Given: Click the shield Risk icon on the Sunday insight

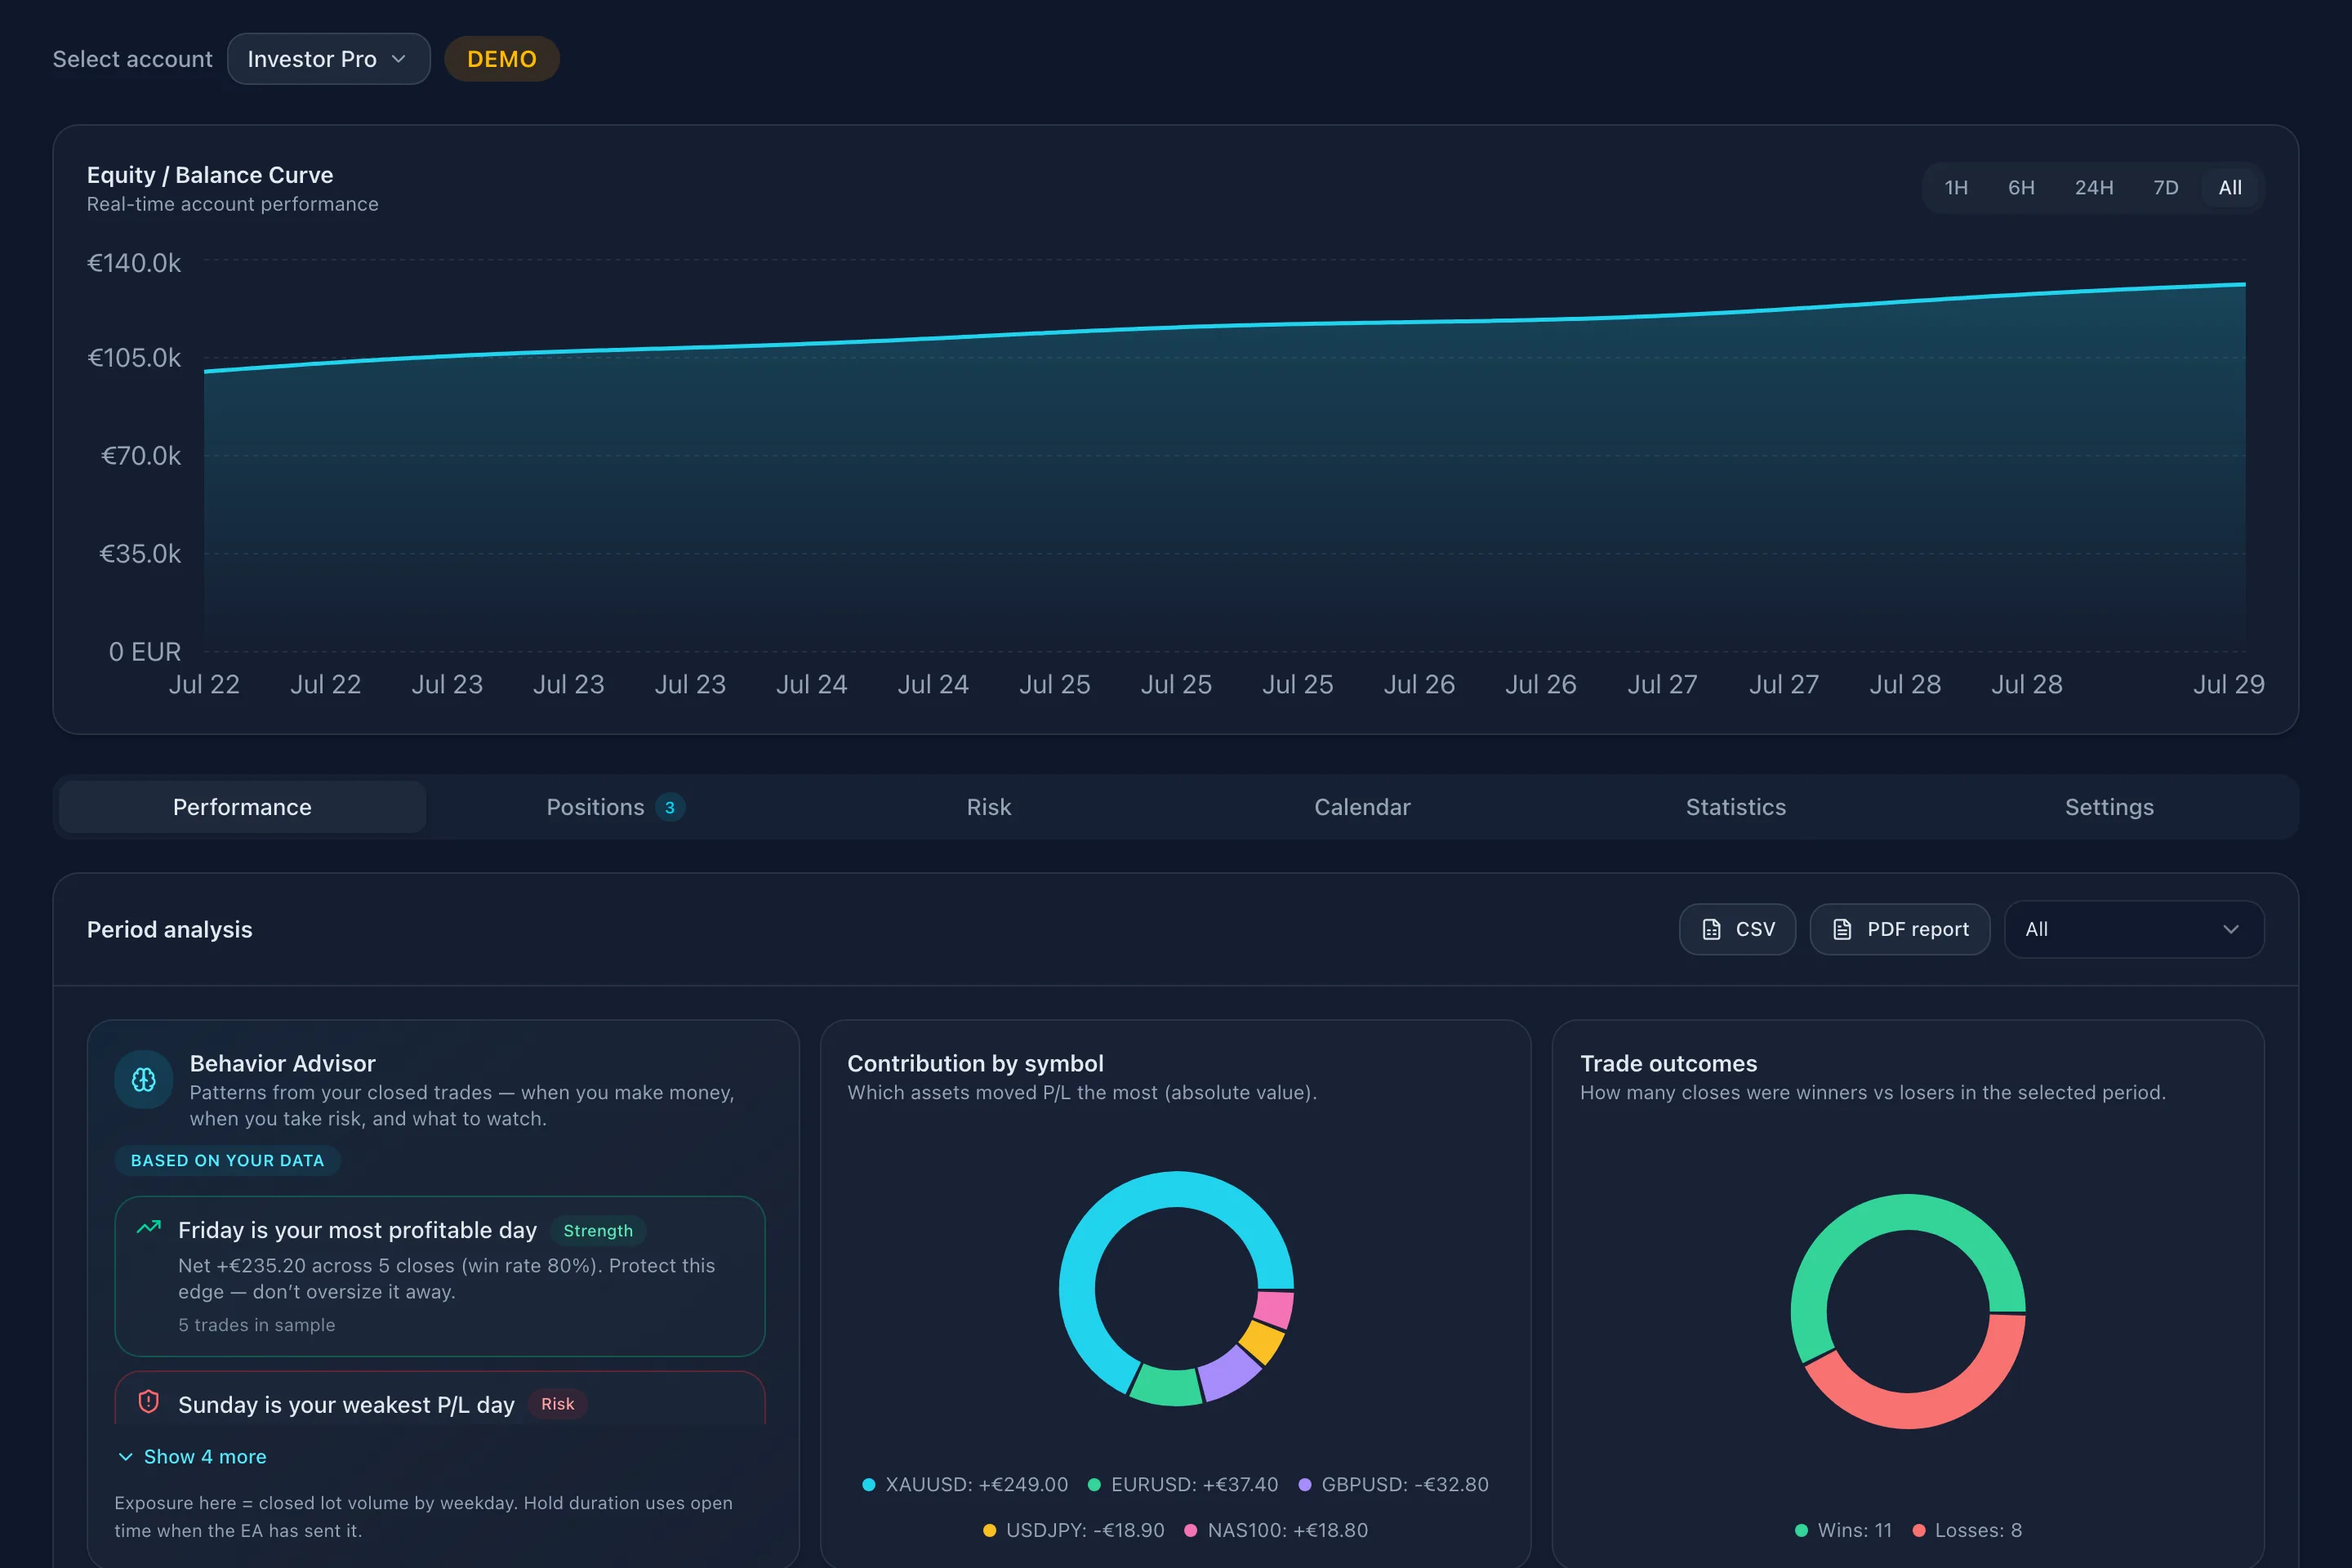Looking at the screenshot, I should (x=149, y=1402).
